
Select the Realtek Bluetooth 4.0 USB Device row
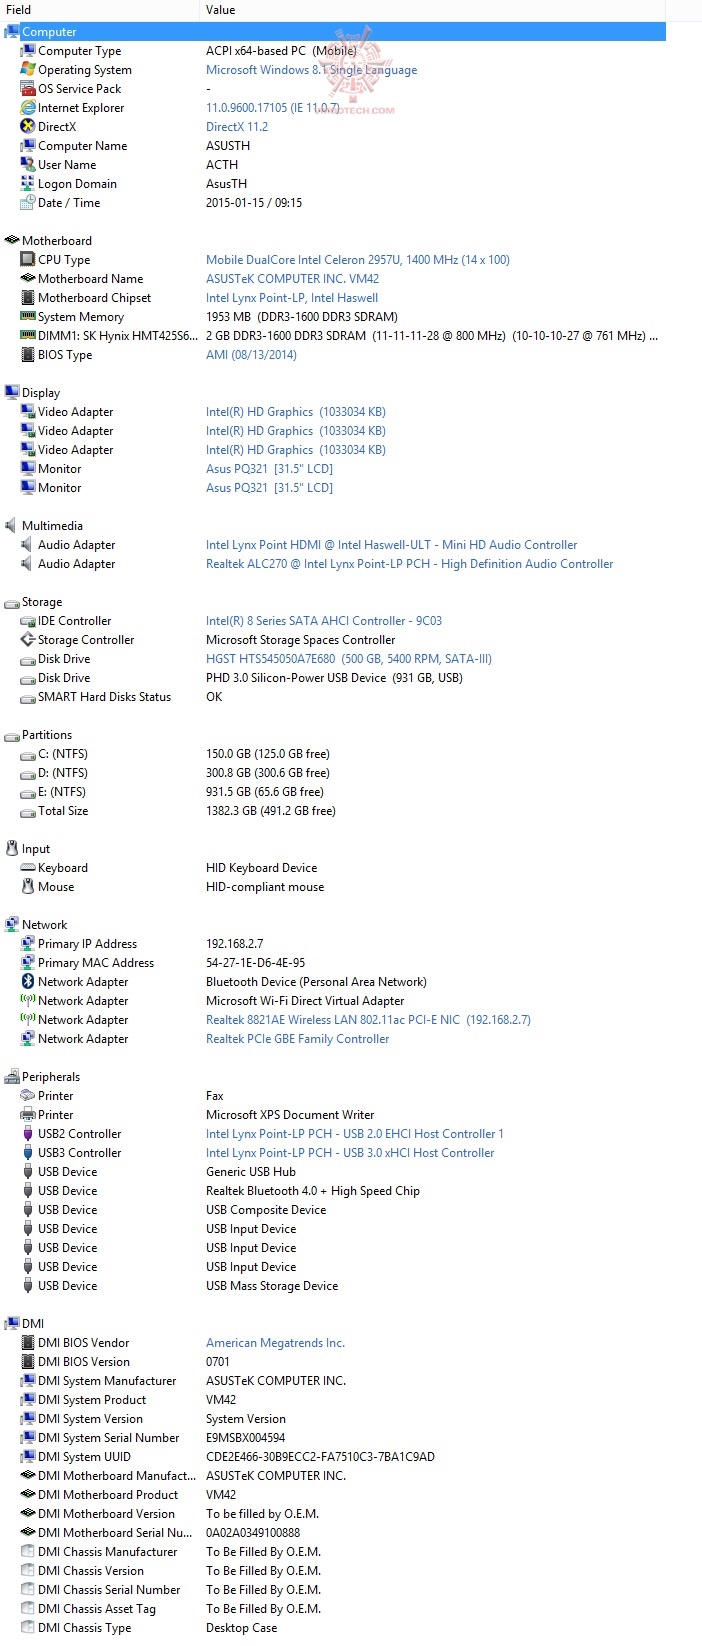[333, 1191]
